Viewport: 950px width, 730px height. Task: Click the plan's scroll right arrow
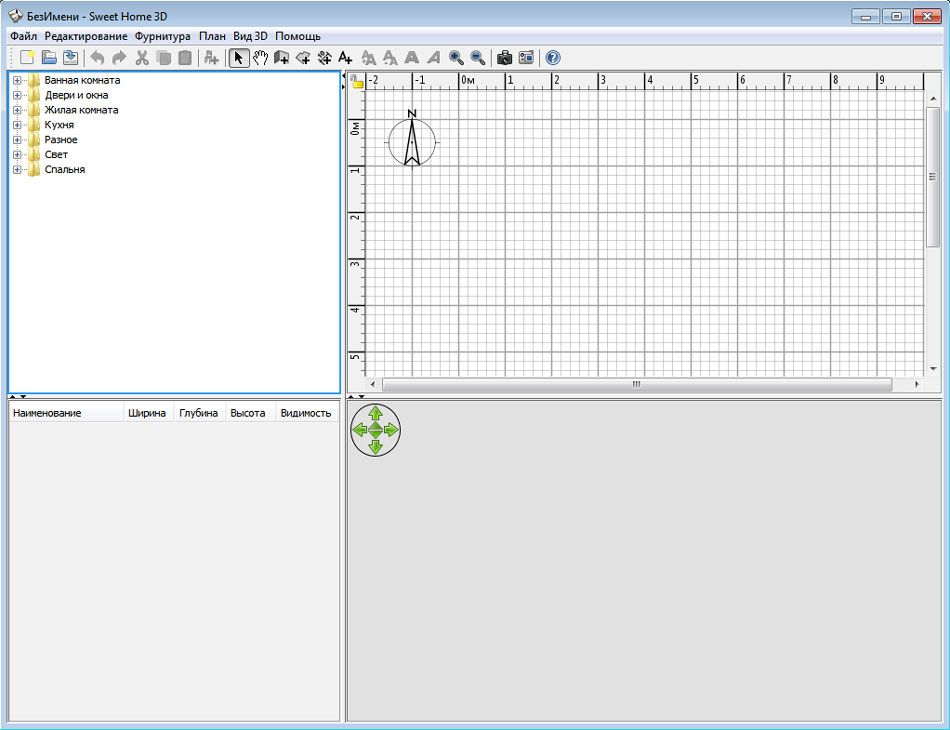pos(917,384)
